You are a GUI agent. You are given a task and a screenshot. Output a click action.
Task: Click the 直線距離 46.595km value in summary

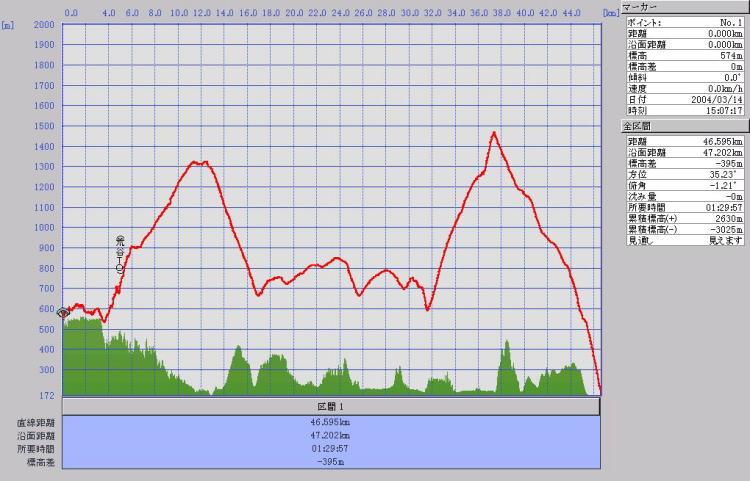click(x=331, y=423)
